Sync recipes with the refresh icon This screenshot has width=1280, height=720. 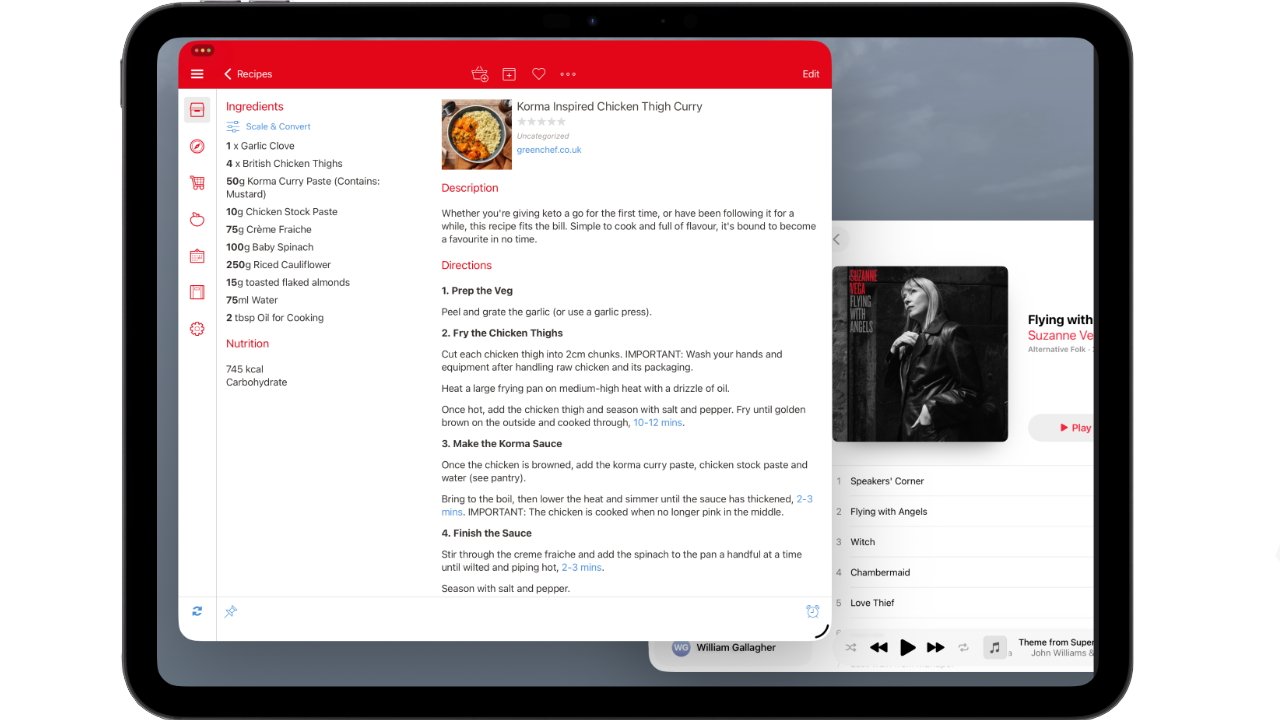(197, 610)
